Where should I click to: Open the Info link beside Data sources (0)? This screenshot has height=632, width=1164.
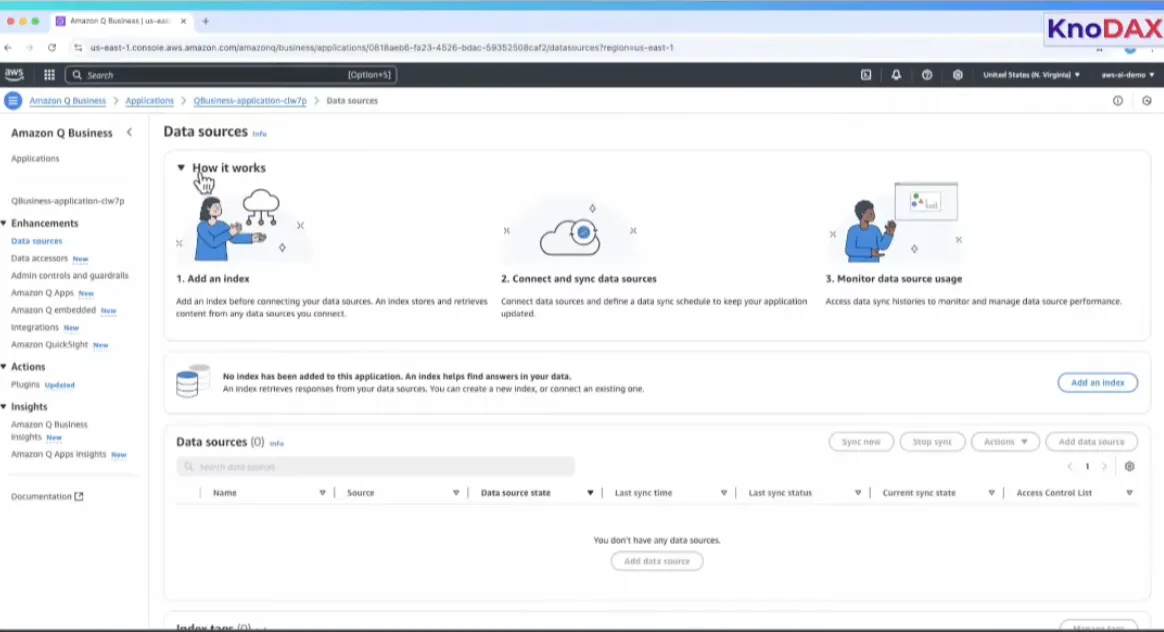click(x=277, y=443)
